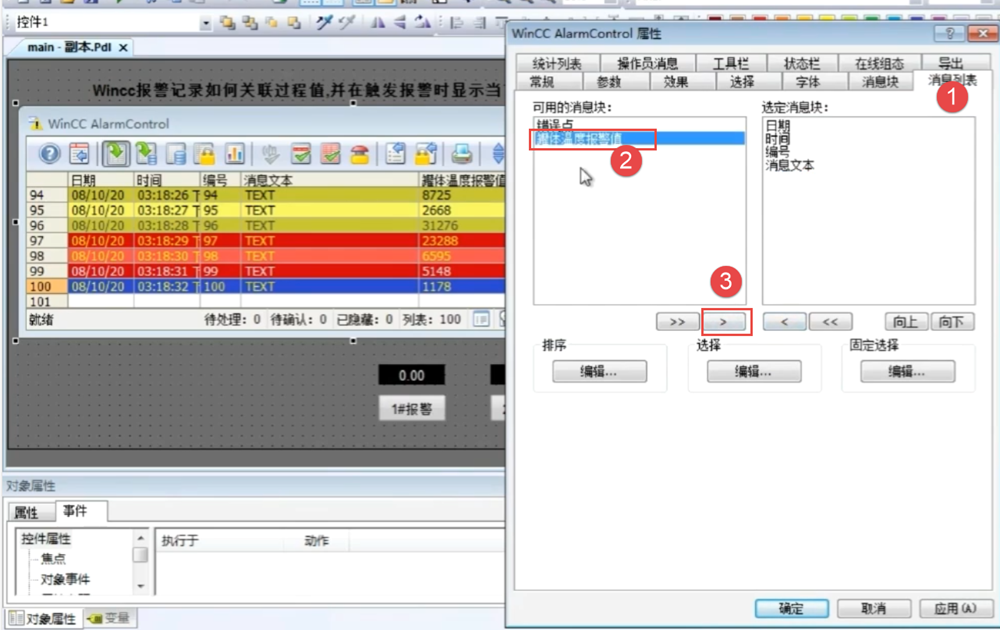Open the 控件1 object dropdown
Viewport: 1000px width, 630px height.
click(206, 22)
